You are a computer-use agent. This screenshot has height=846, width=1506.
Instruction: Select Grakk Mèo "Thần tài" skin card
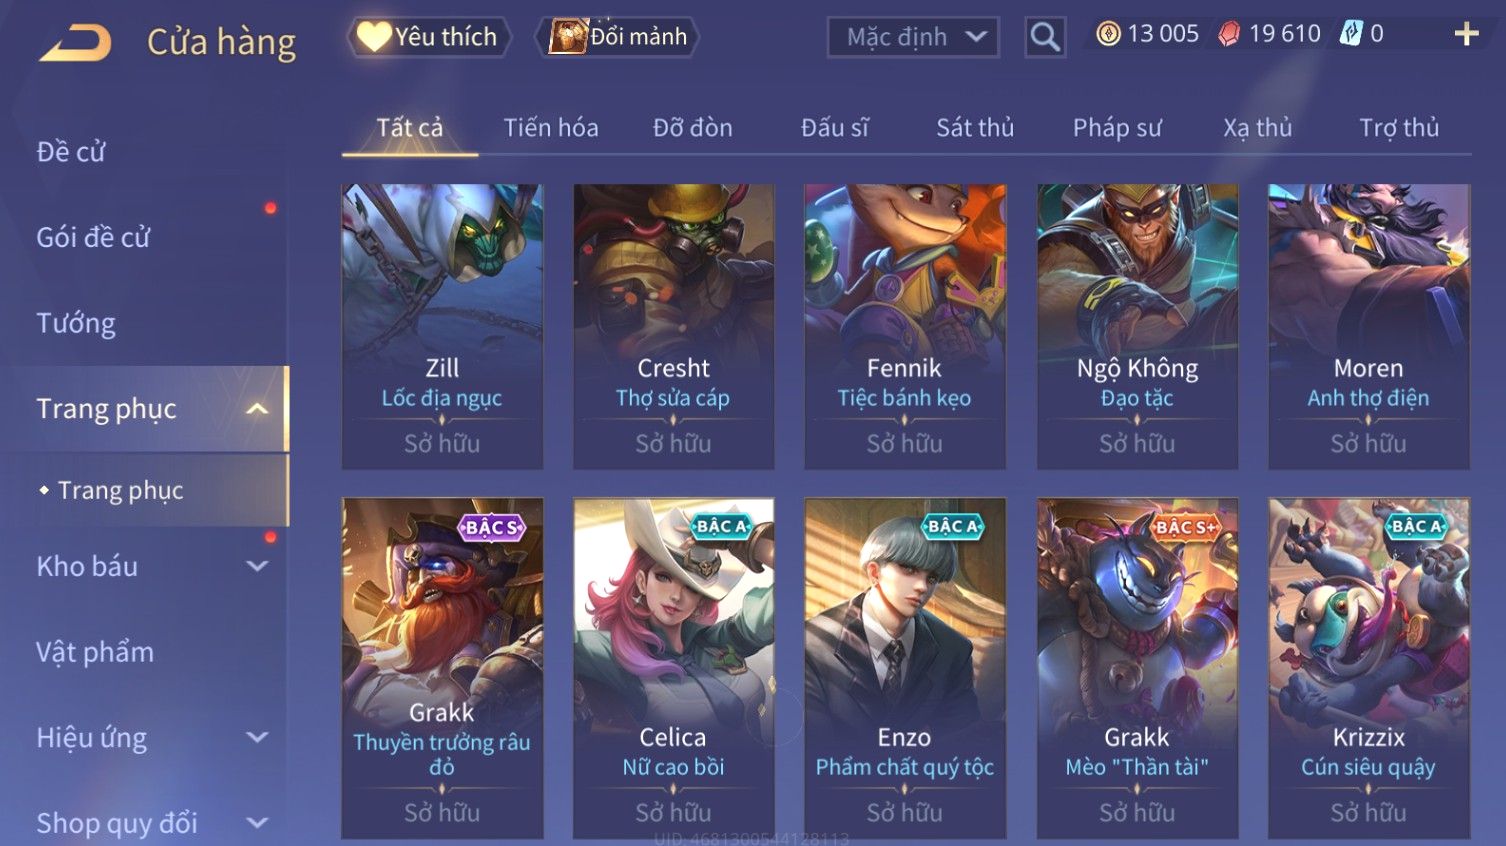tap(1137, 667)
